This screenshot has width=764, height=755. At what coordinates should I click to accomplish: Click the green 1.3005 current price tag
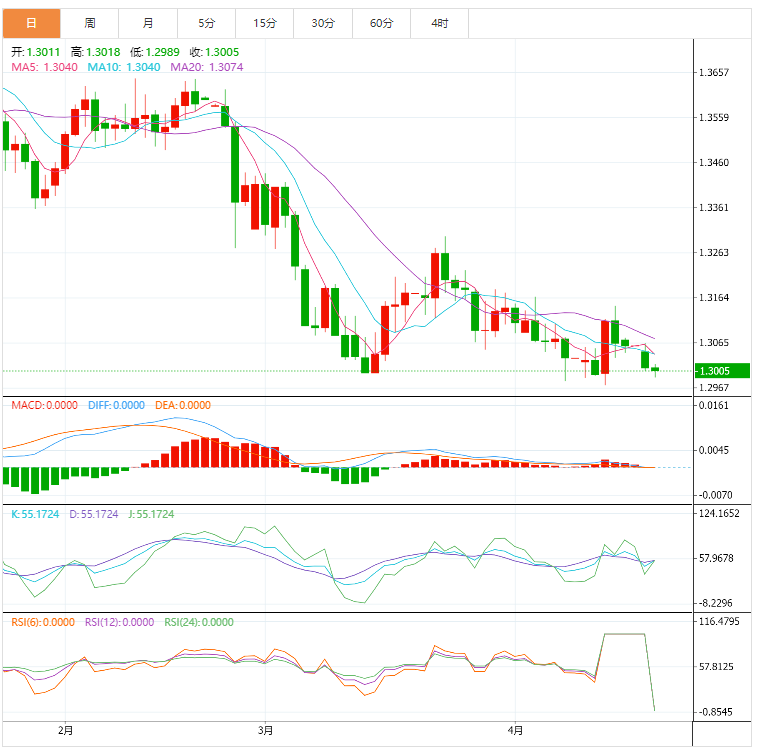(723, 371)
